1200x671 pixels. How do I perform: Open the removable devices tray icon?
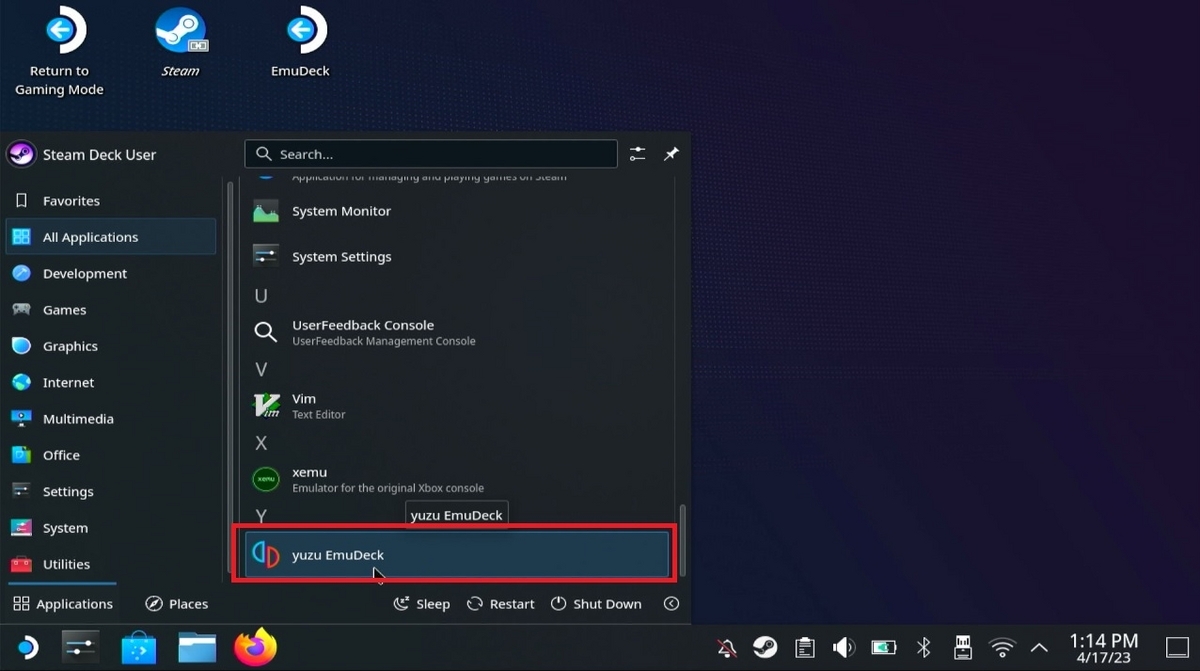963,648
